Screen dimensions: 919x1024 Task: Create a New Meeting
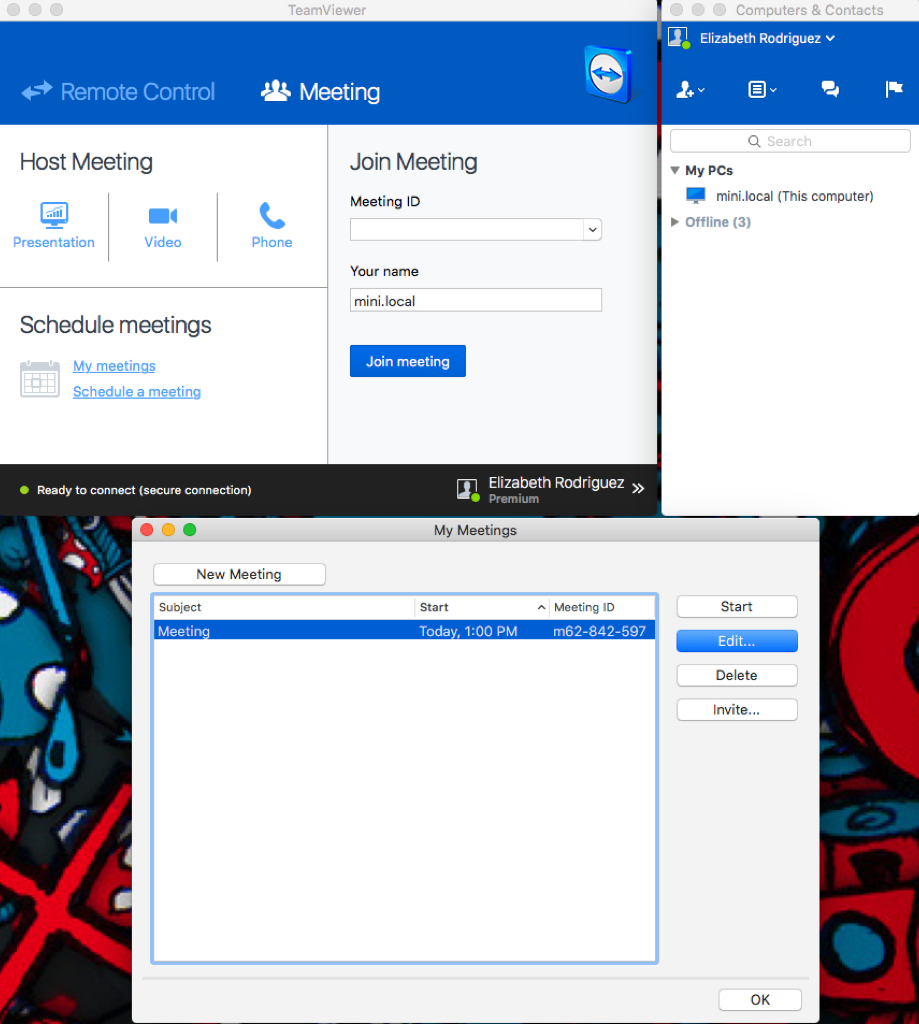239,574
